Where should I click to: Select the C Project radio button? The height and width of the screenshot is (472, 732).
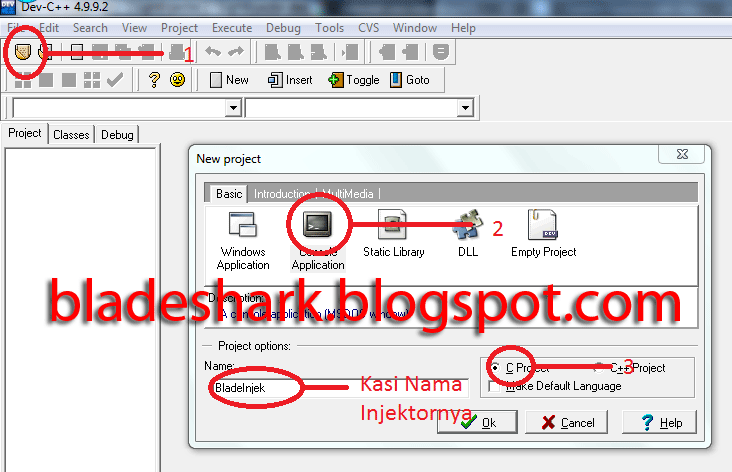pos(494,368)
